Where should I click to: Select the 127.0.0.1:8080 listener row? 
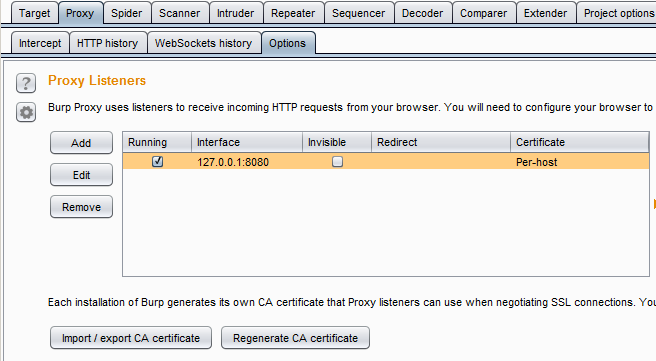coord(386,161)
